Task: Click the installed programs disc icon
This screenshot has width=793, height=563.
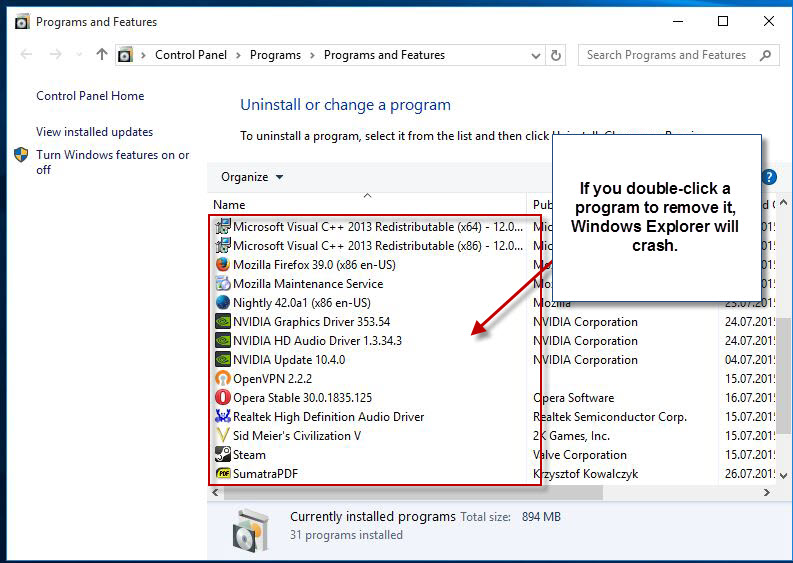Action: (251, 530)
